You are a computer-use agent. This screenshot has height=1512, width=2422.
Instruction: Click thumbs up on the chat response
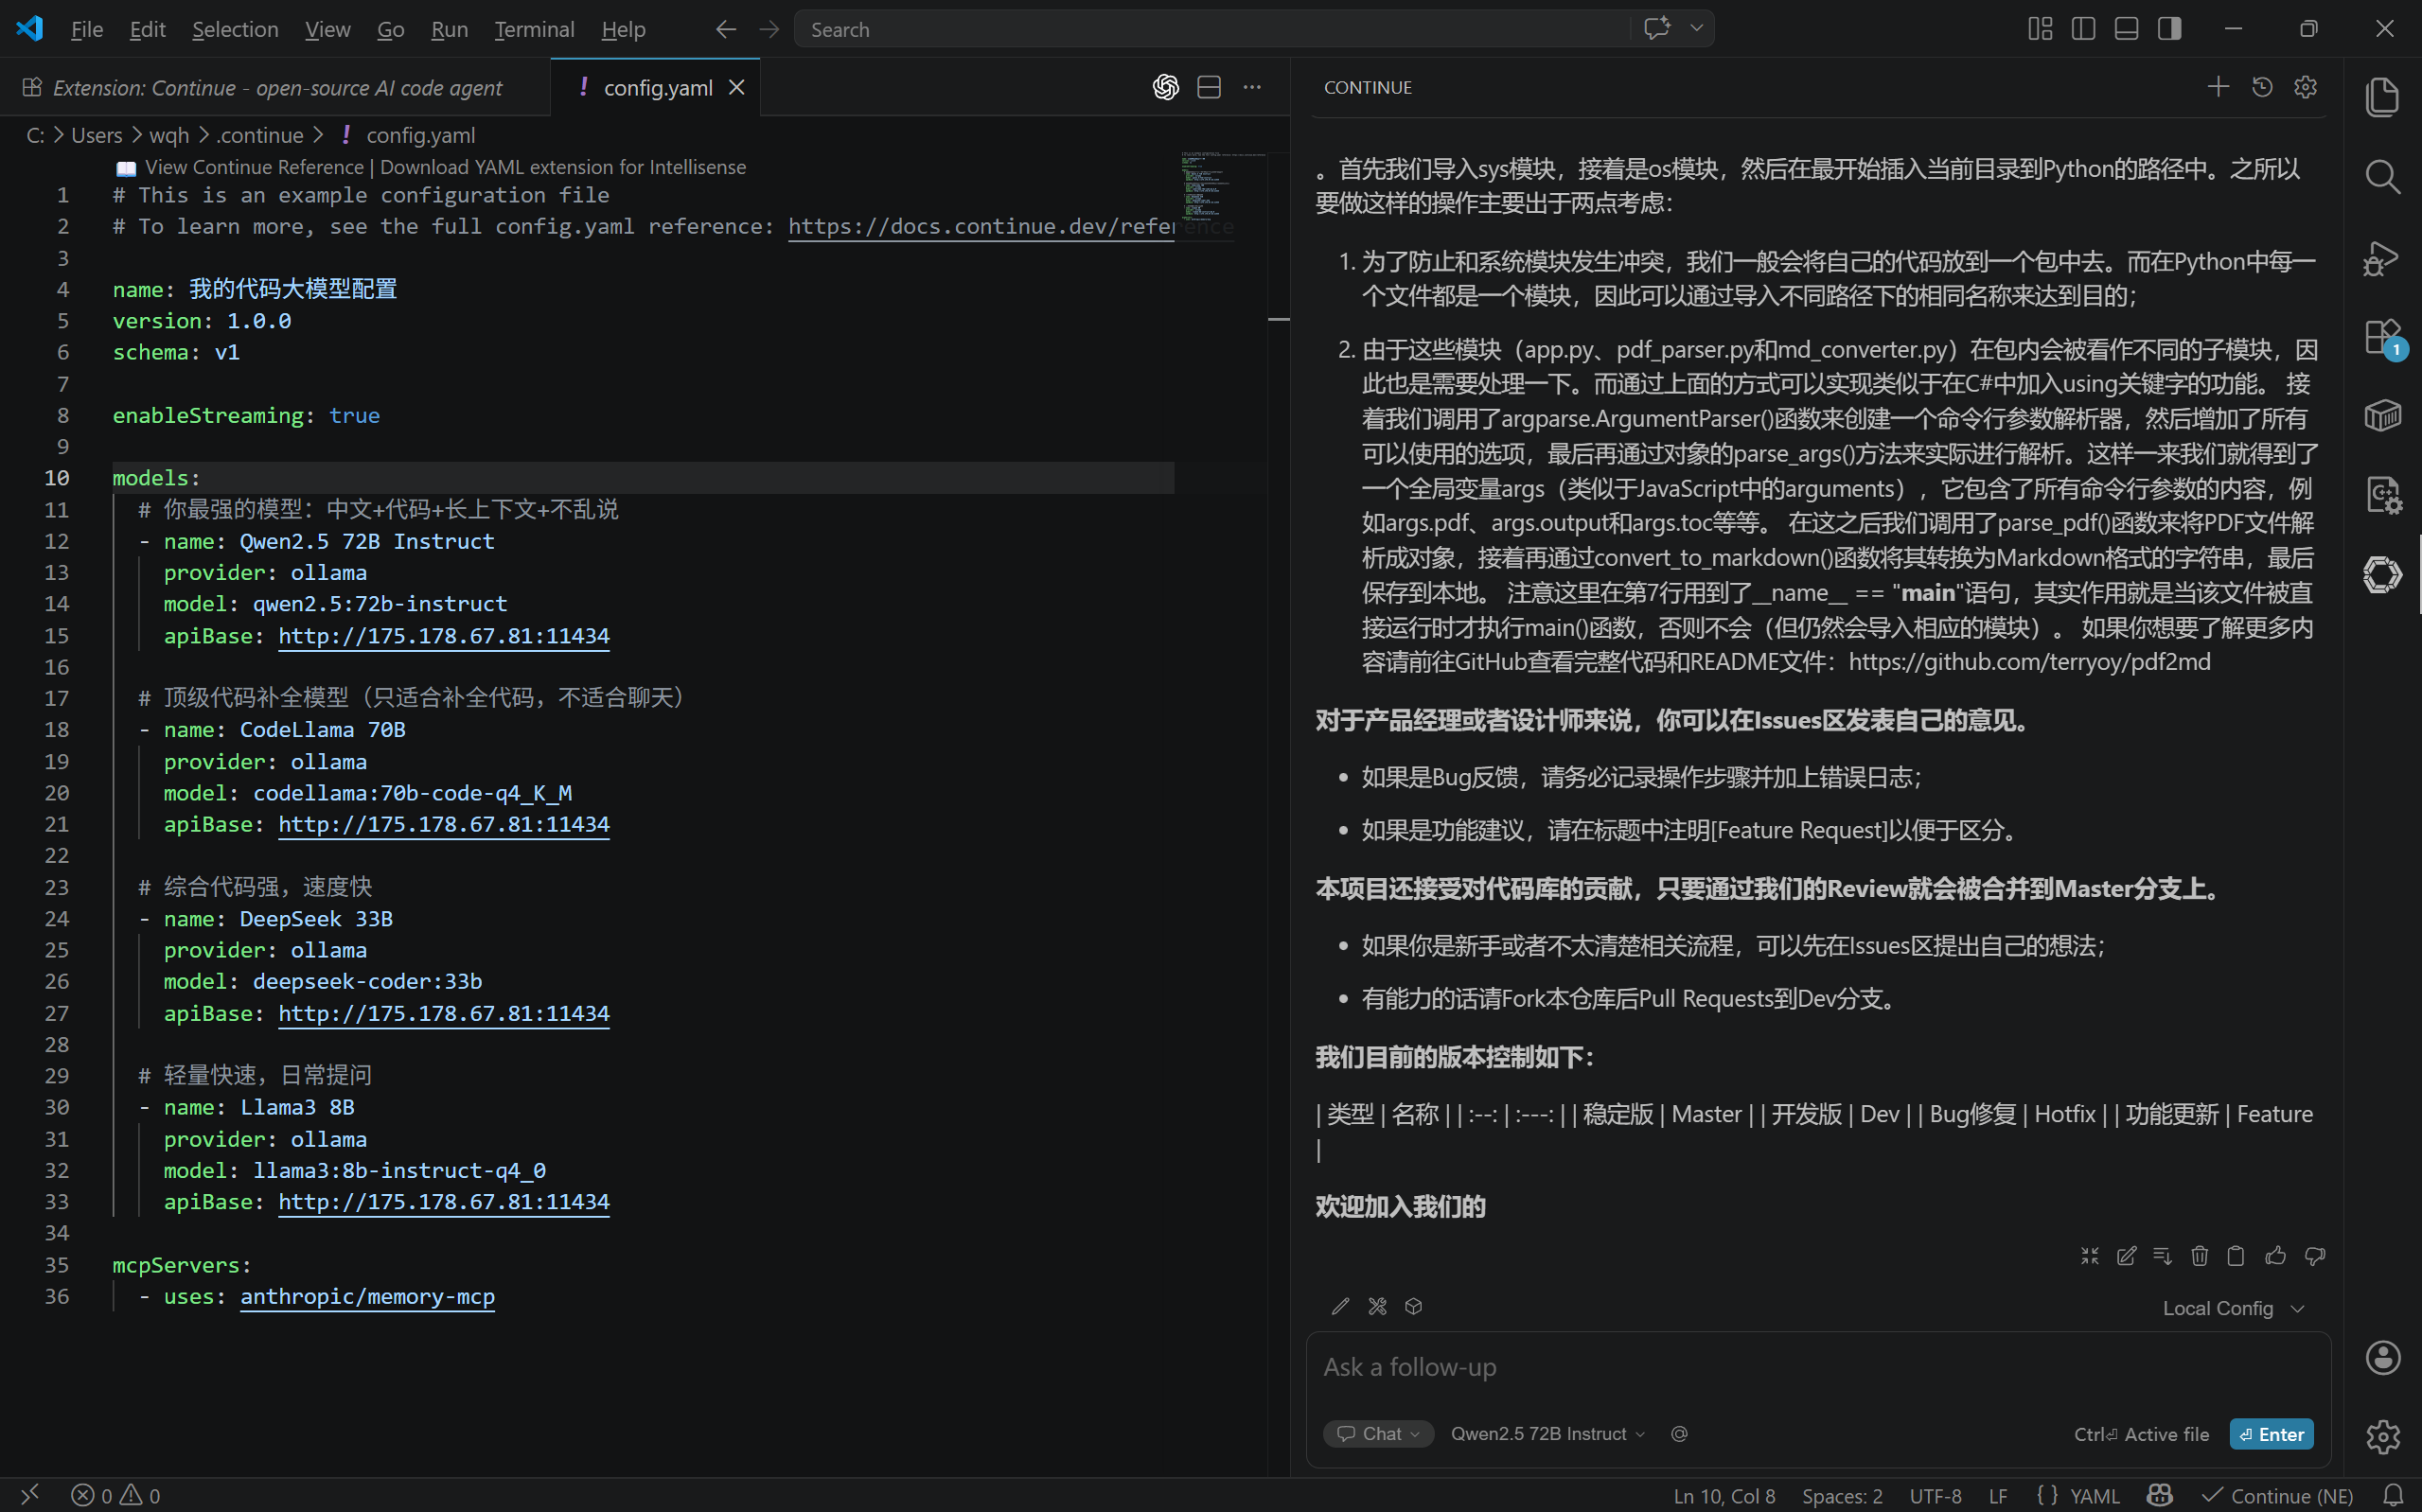[x=2275, y=1255]
